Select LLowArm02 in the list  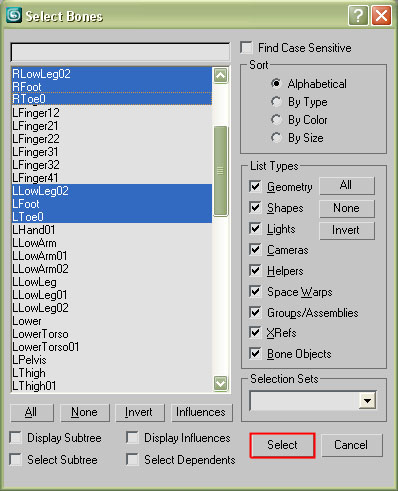[x=112, y=269]
